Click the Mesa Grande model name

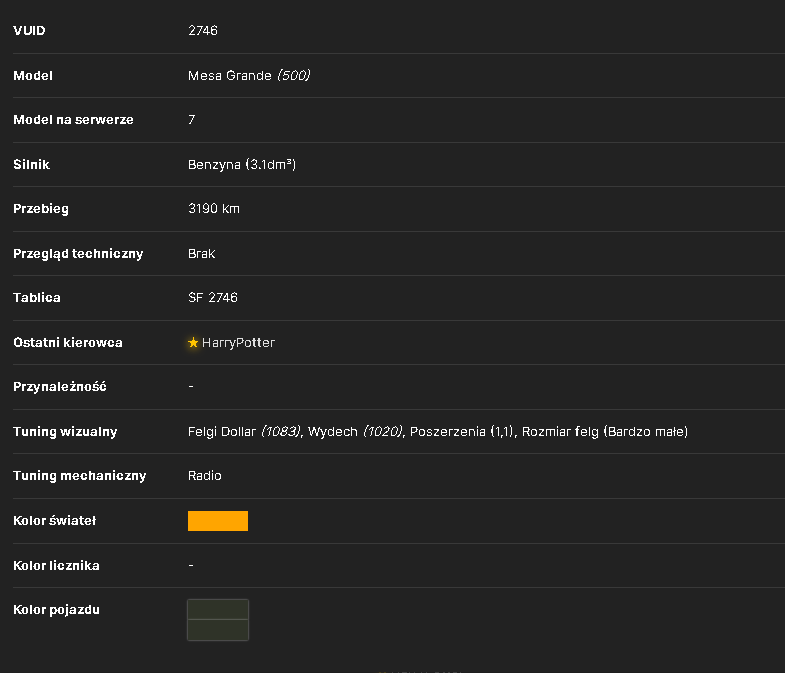(230, 76)
